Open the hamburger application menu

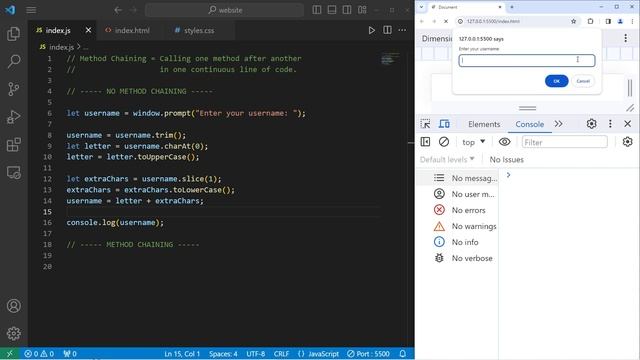pos(31,10)
